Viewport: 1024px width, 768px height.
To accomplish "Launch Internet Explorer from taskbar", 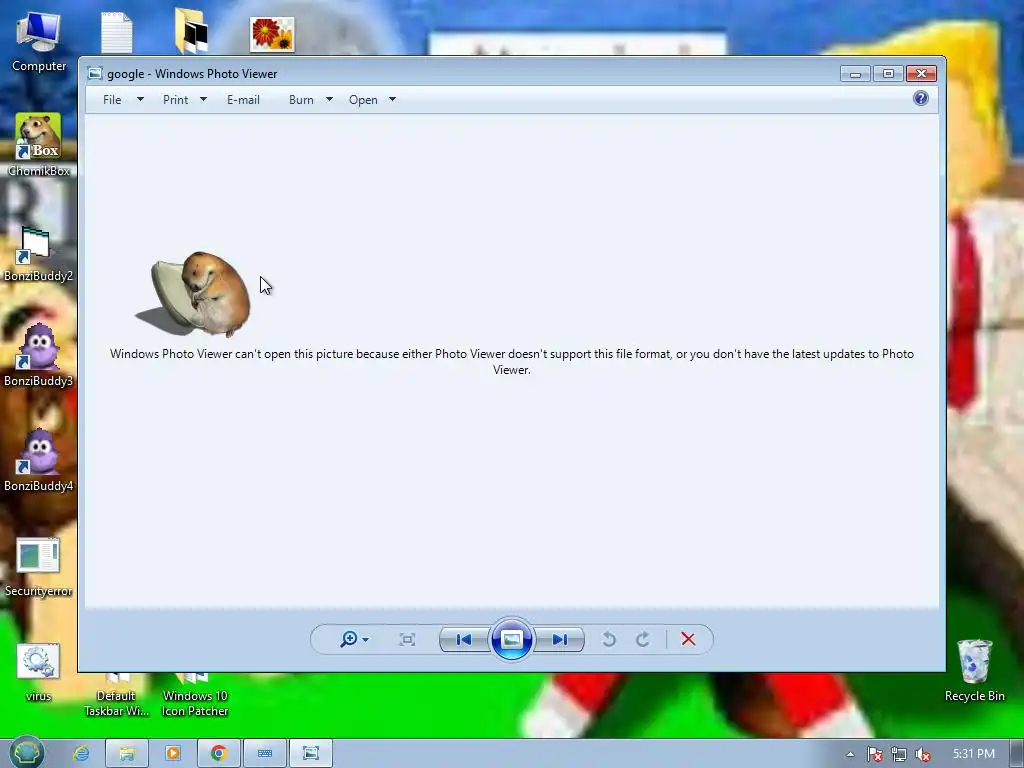I will [x=81, y=753].
